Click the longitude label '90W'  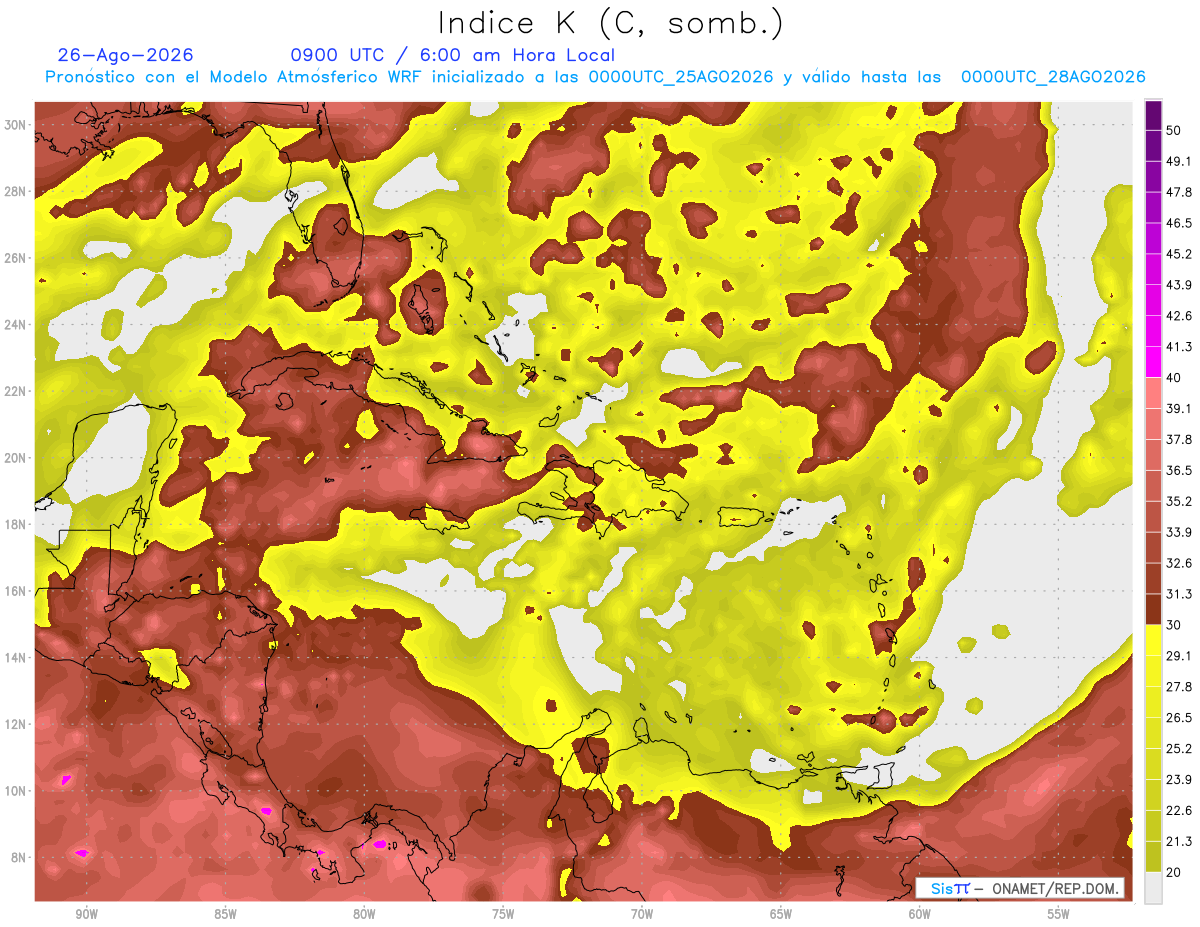[87, 915]
